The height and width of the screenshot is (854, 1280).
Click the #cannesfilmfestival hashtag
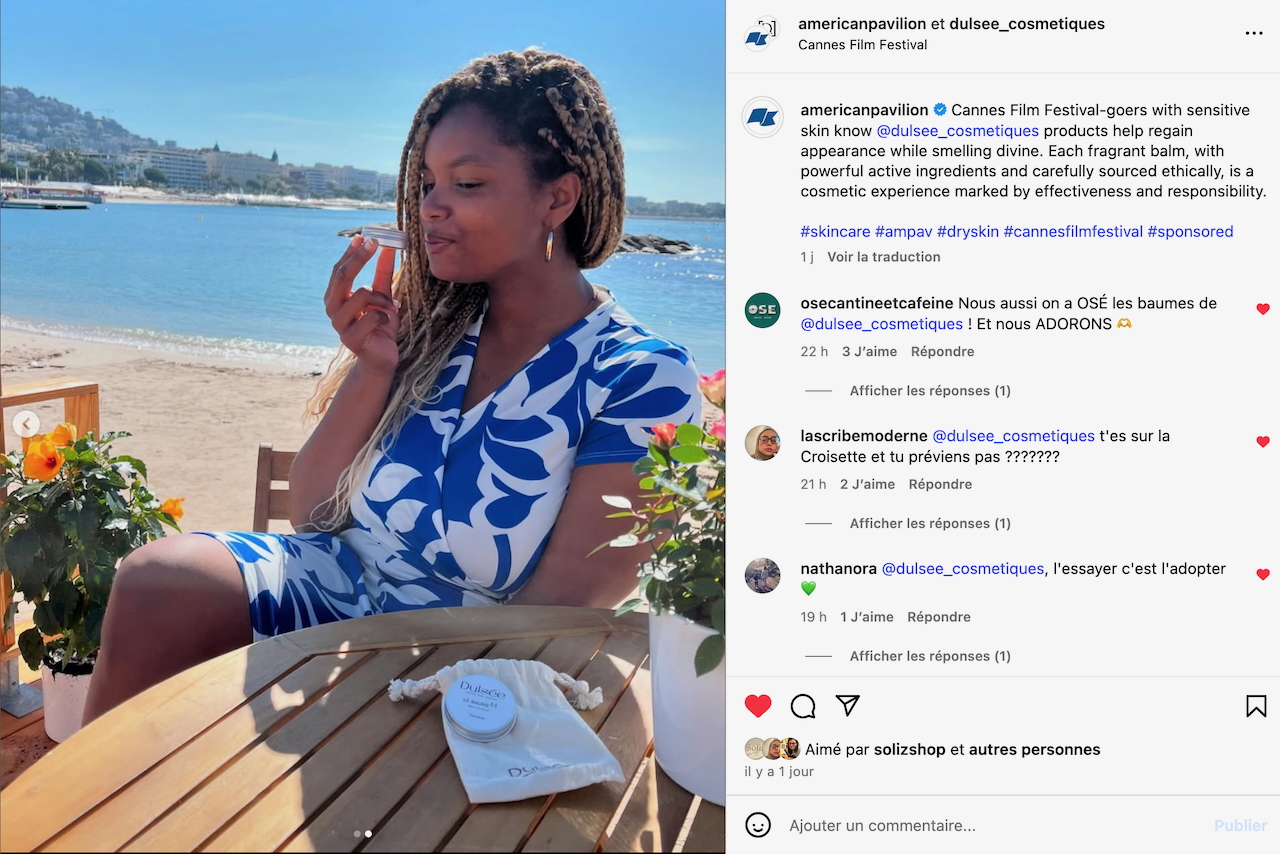click(x=1073, y=231)
